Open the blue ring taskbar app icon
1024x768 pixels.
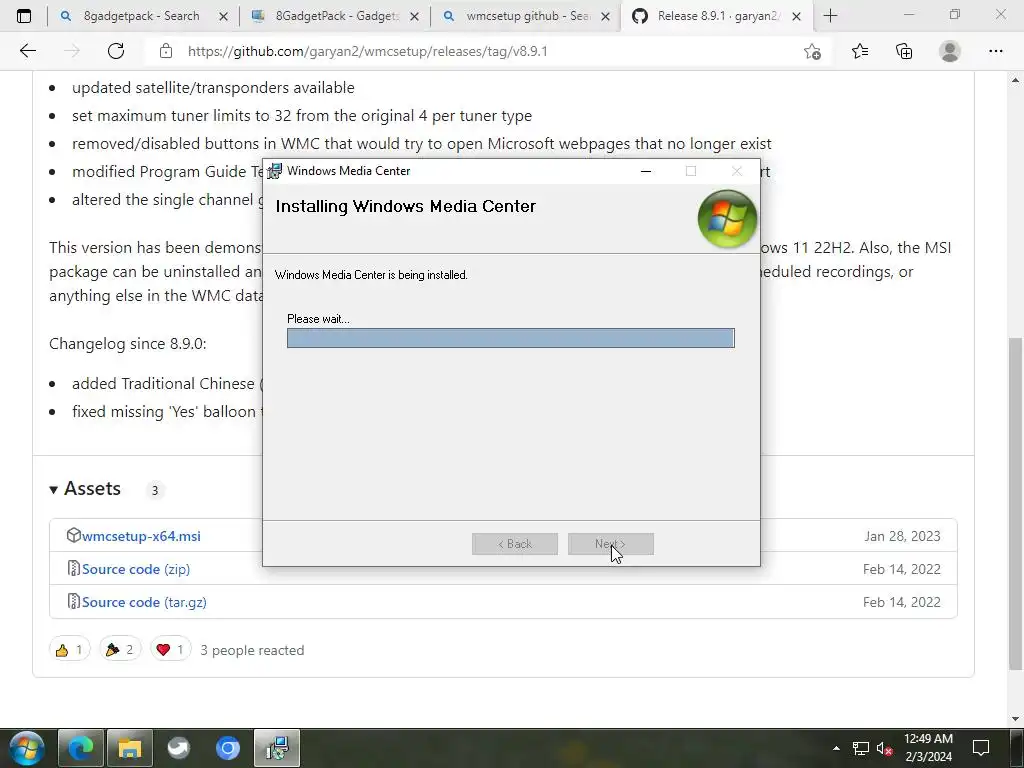(228, 748)
